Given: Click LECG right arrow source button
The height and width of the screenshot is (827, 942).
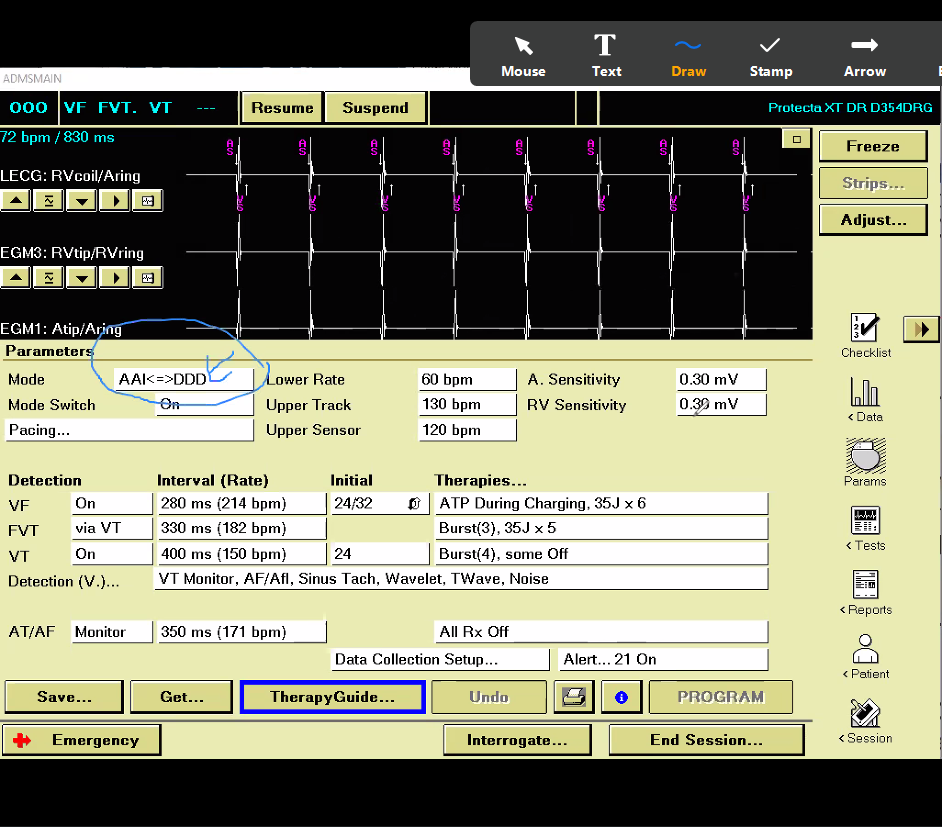Looking at the screenshot, I should tap(115, 201).
